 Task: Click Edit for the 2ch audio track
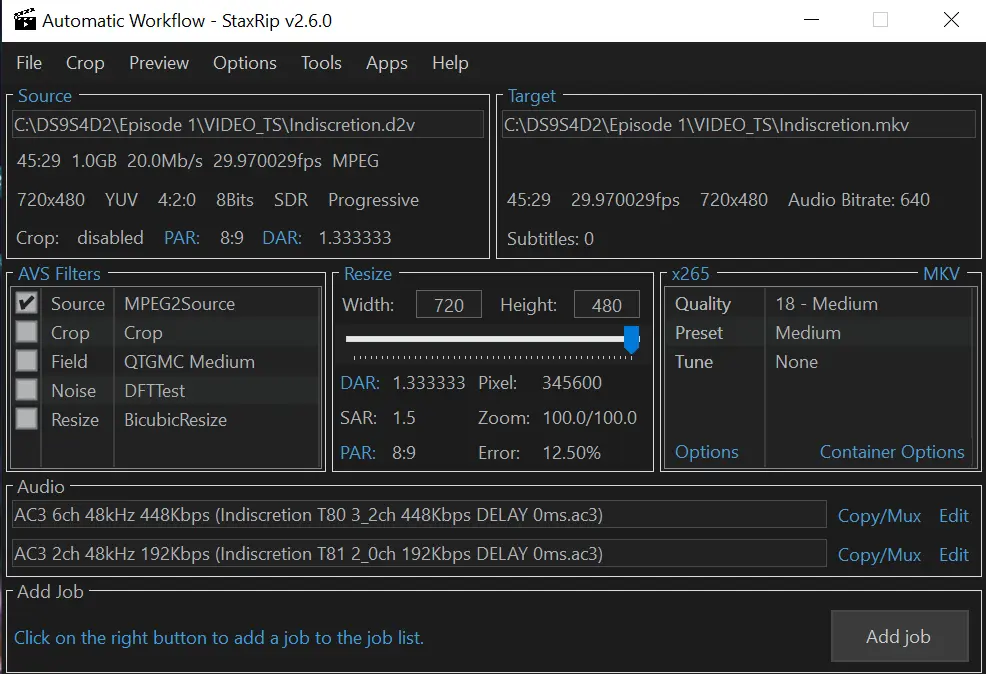click(953, 555)
